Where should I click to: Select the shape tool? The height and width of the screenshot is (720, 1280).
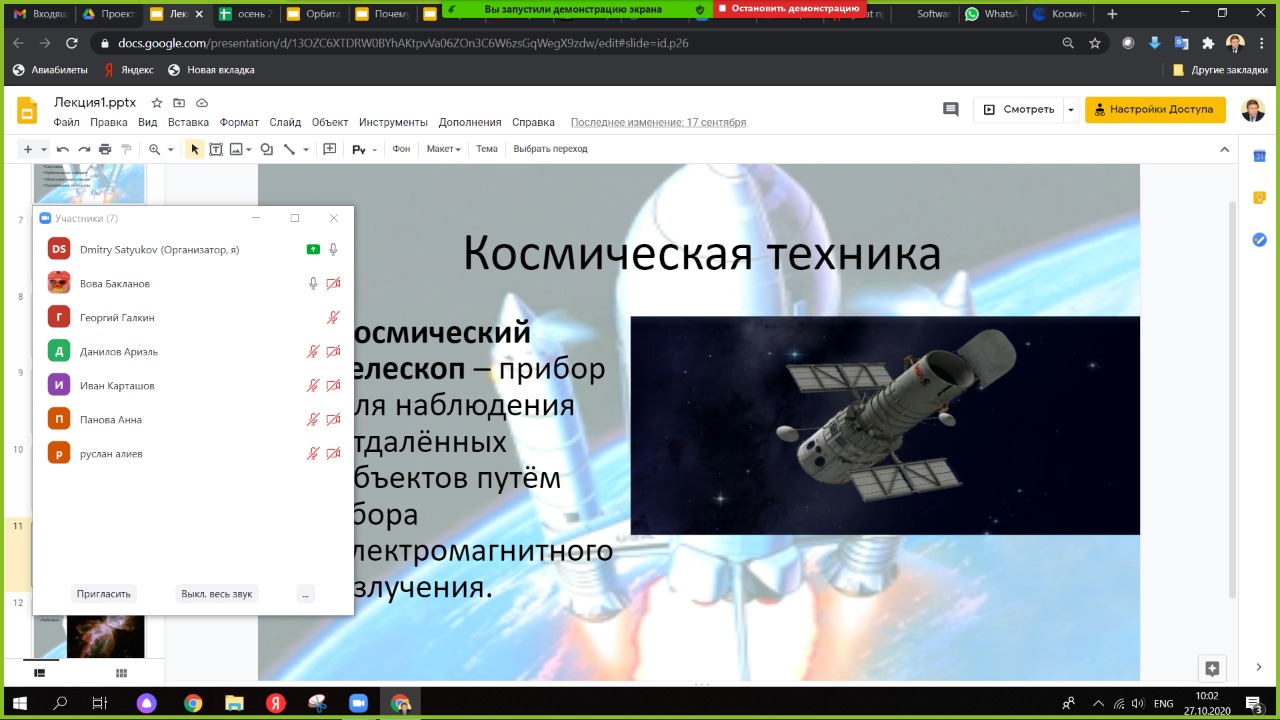267,149
